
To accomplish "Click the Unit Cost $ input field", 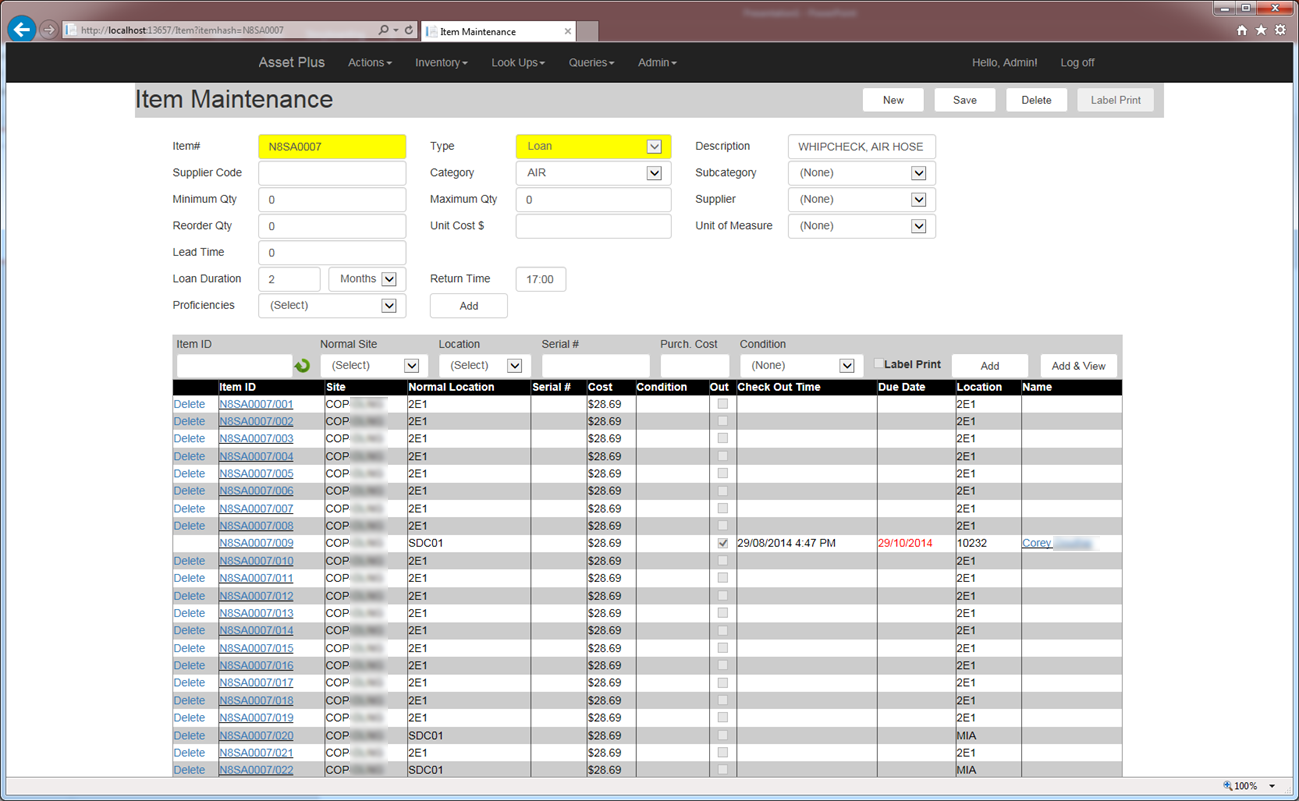I will [x=593, y=226].
